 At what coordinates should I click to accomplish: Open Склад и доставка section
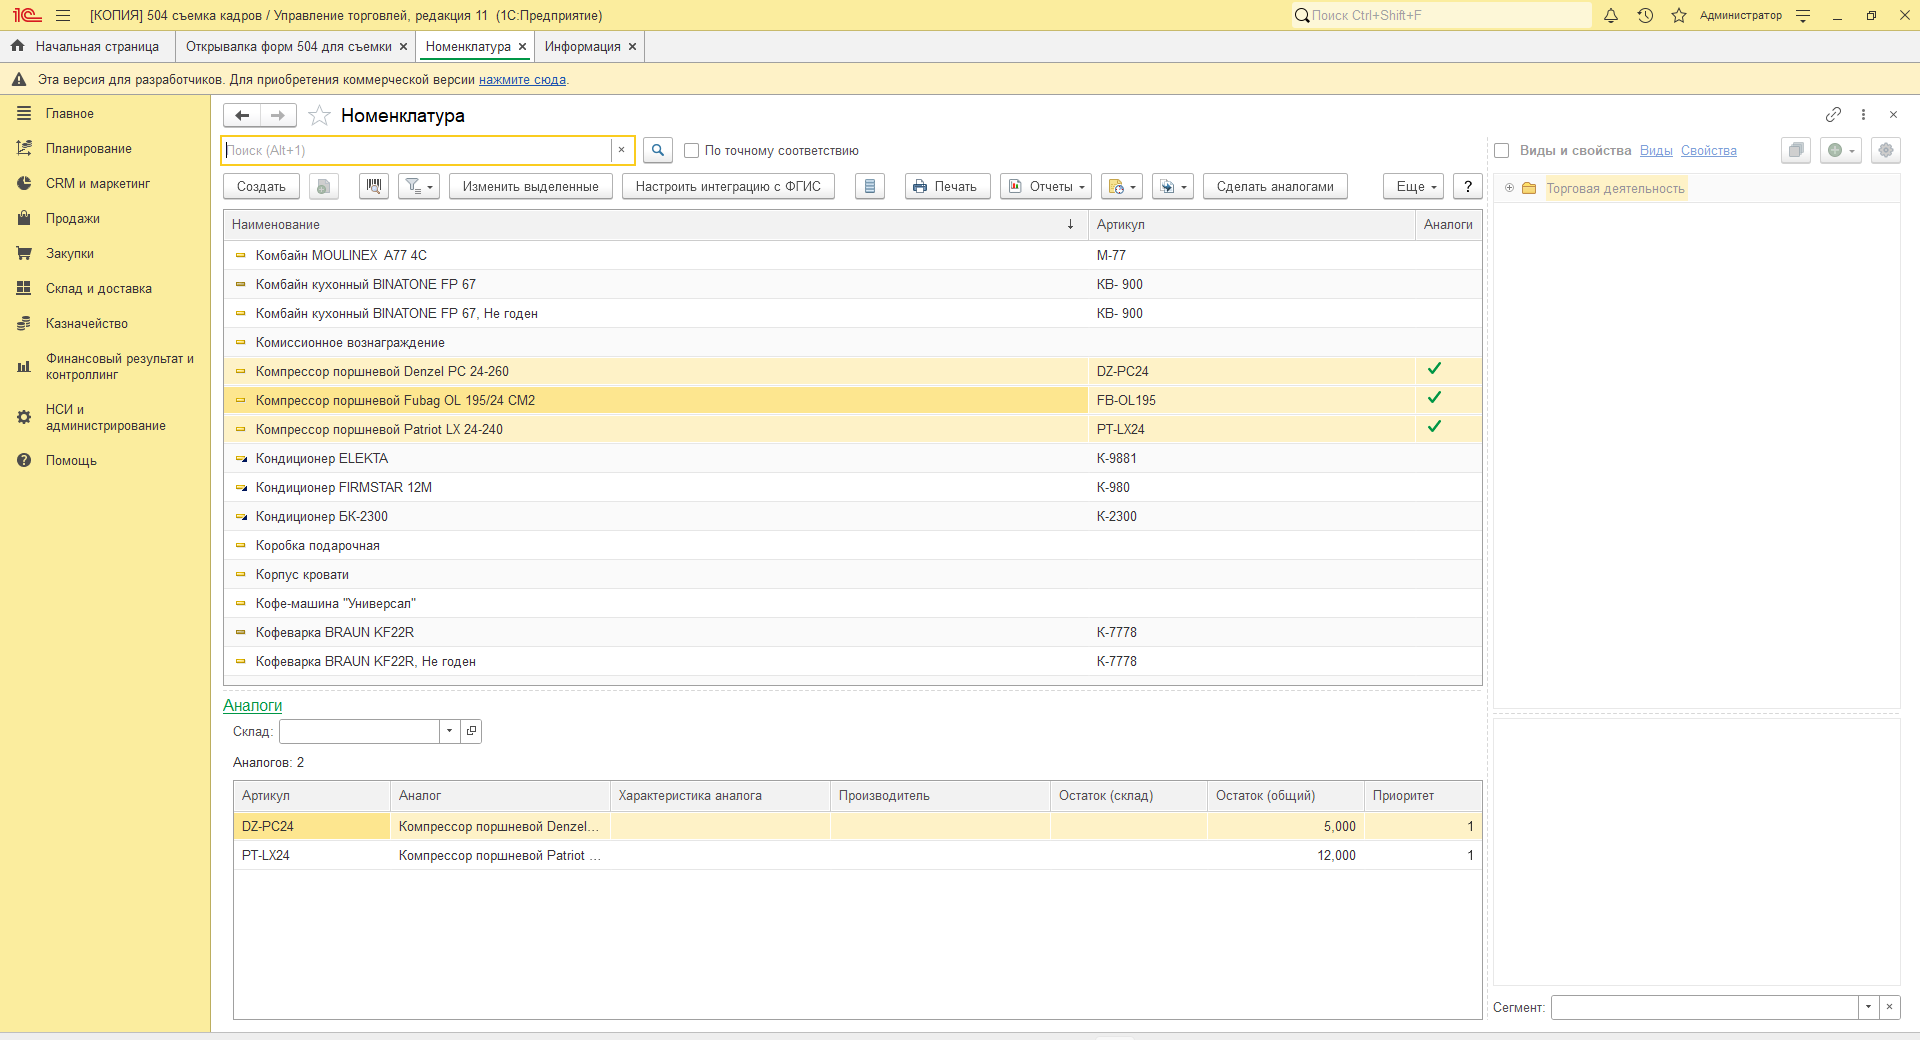tap(98, 288)
